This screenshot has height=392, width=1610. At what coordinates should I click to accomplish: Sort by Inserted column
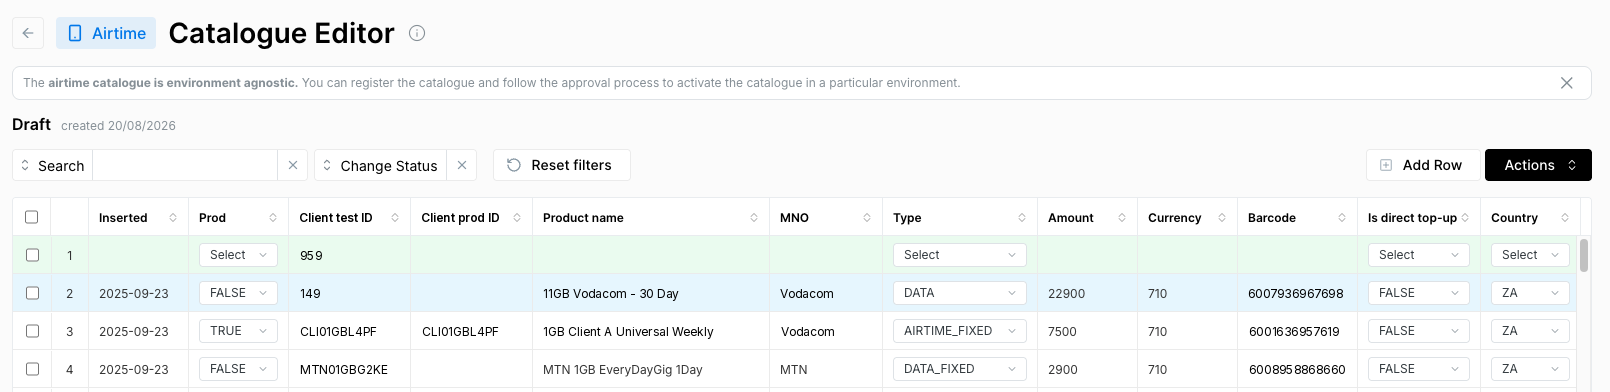(172, 217)
